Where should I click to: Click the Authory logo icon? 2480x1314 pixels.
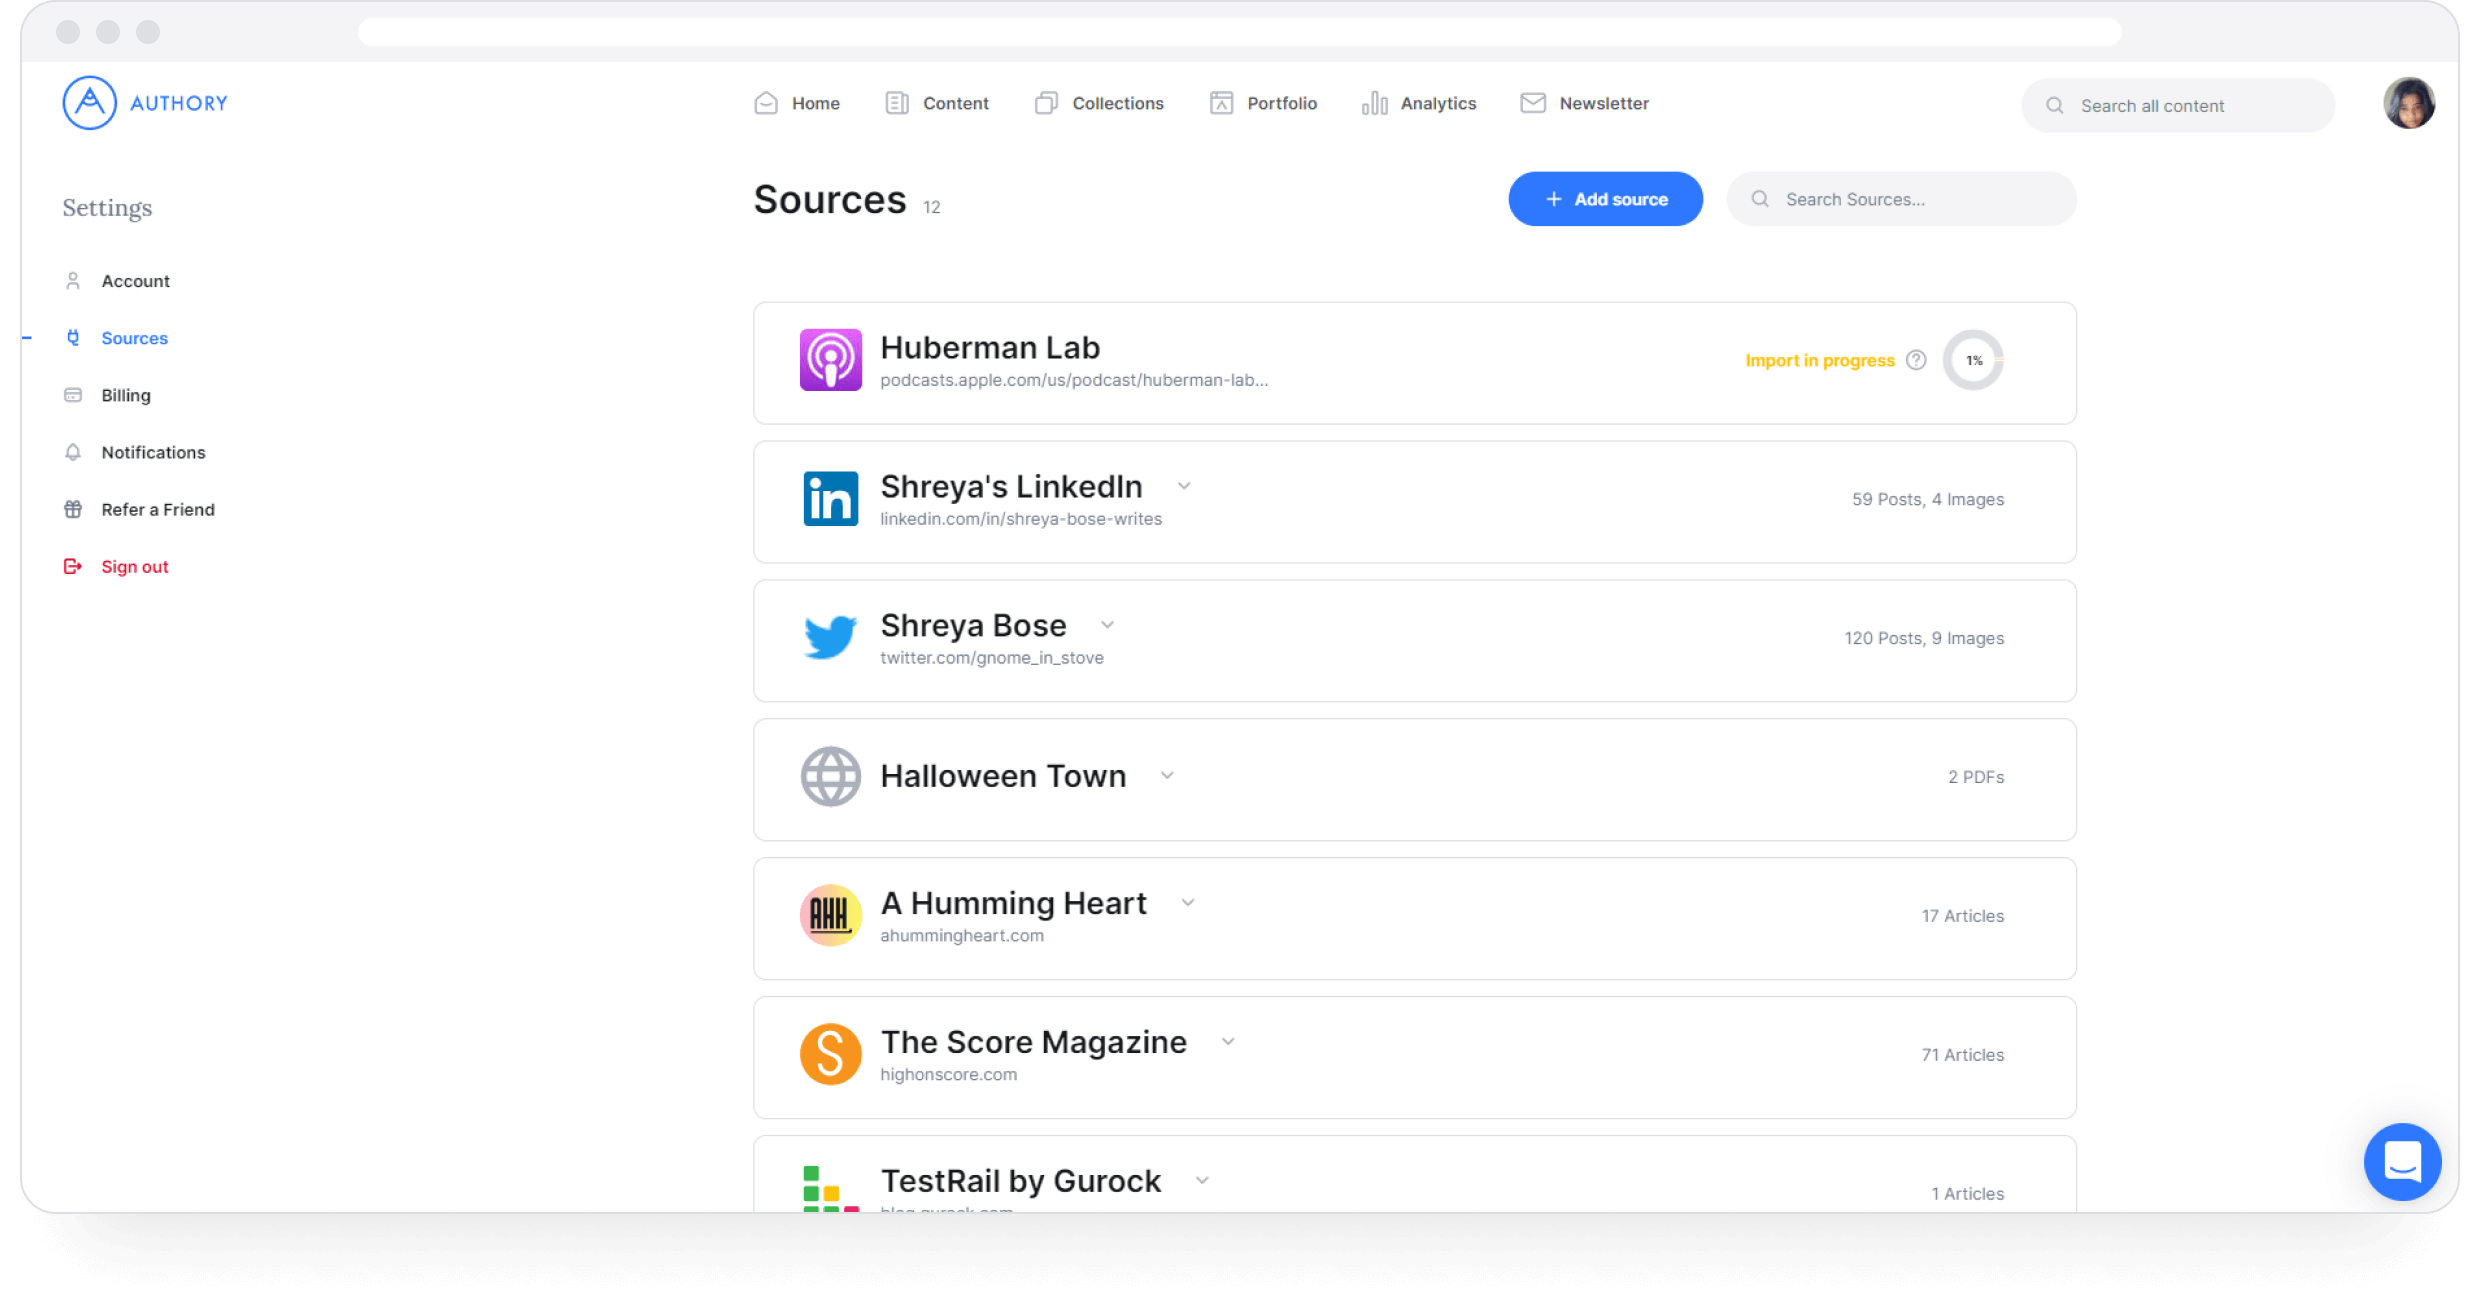click(x=89, y=103)
